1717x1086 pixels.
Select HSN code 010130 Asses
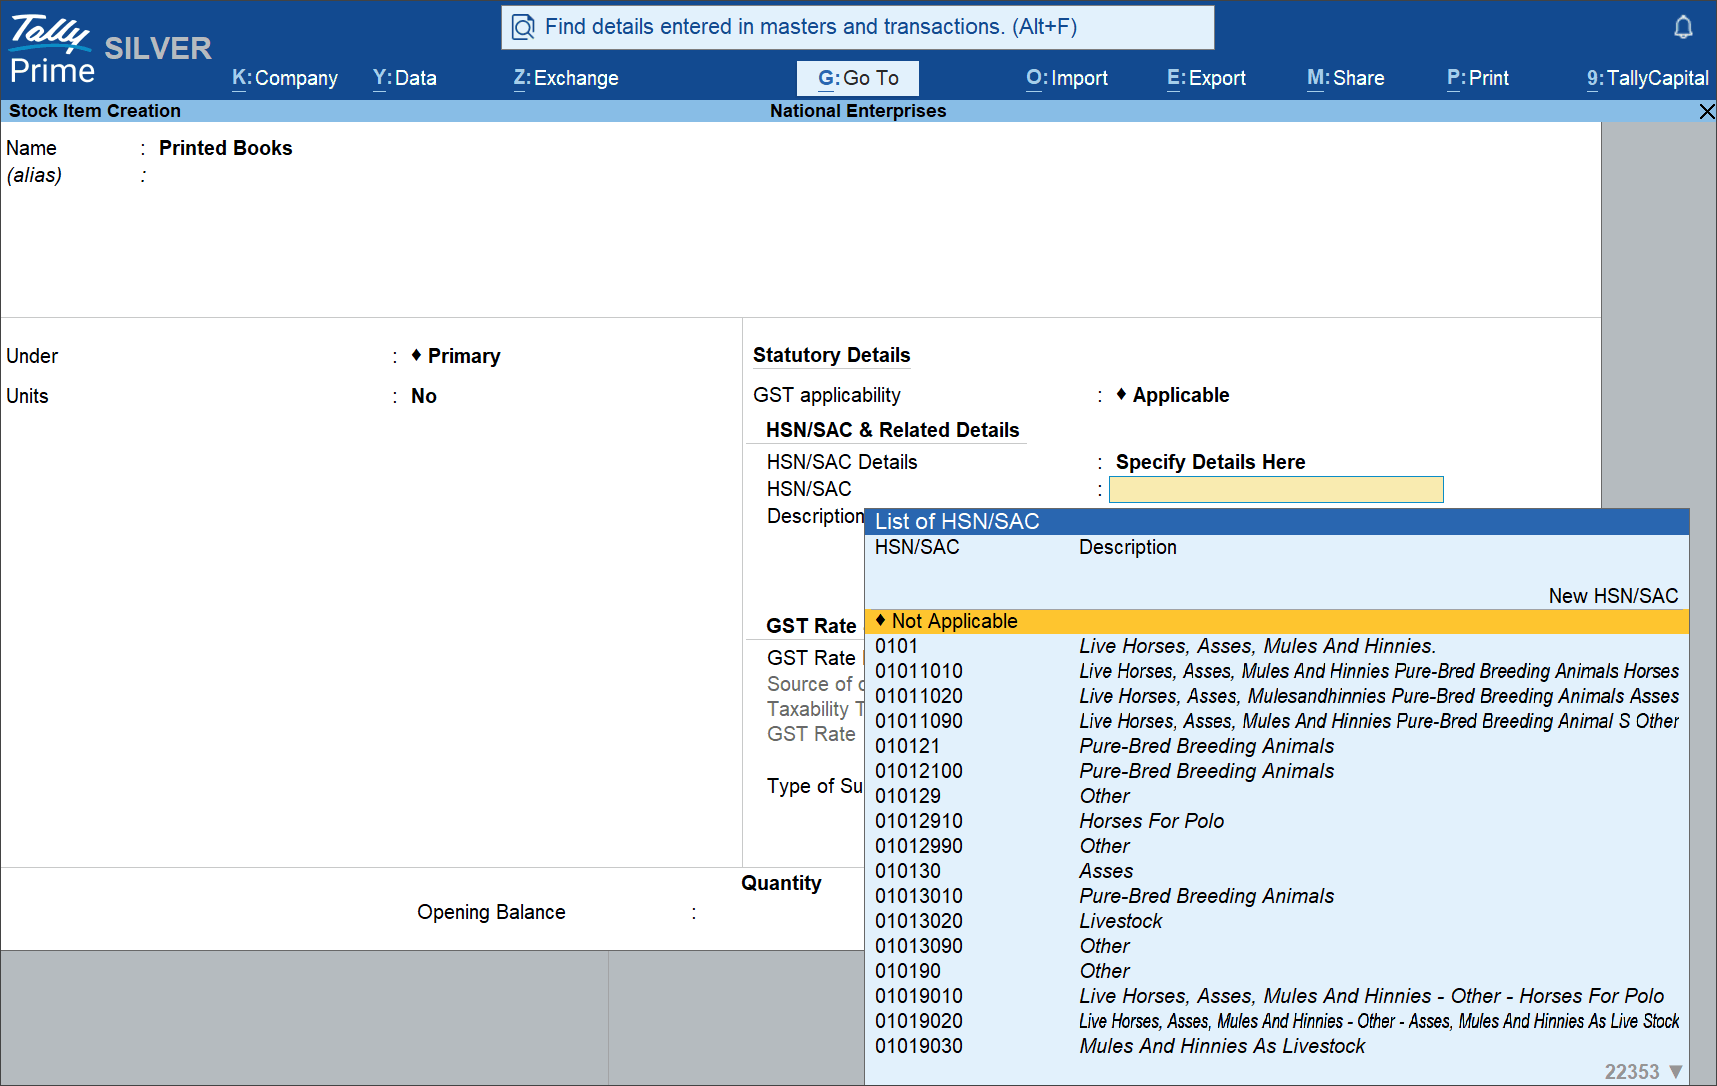coord(1277,871)
